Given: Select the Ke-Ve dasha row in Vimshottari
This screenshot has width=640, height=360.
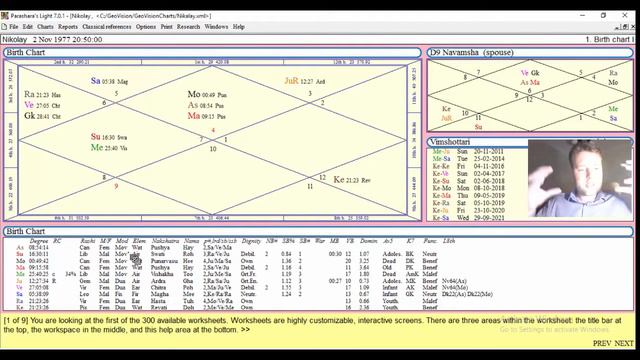Looking at the screenshot, I should 469,173.
